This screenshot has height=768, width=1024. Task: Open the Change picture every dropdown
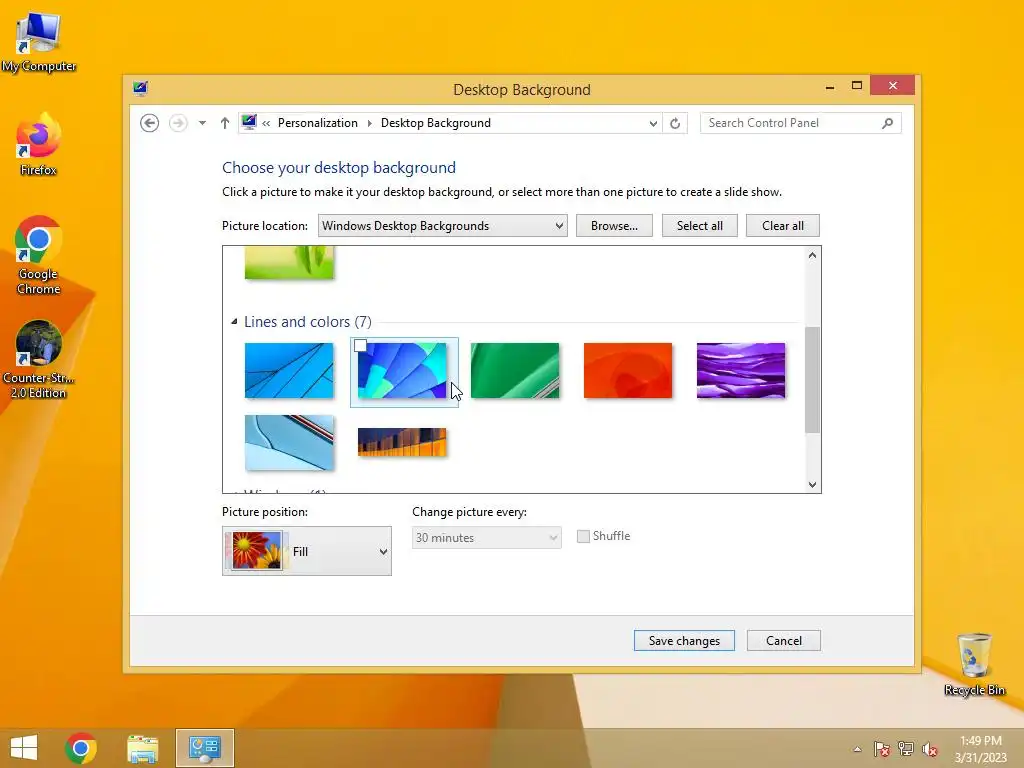coord(487,537)
